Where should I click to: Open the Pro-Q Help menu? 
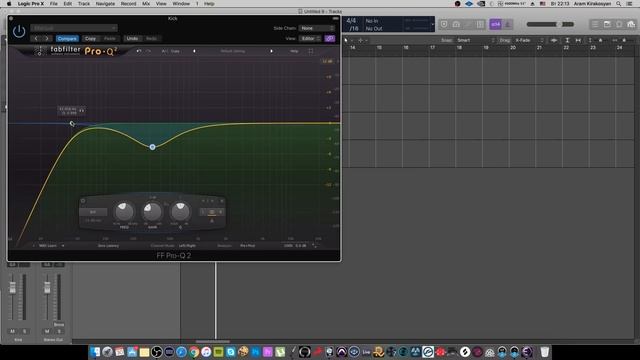pyautogui.click(x=294, y=51)
